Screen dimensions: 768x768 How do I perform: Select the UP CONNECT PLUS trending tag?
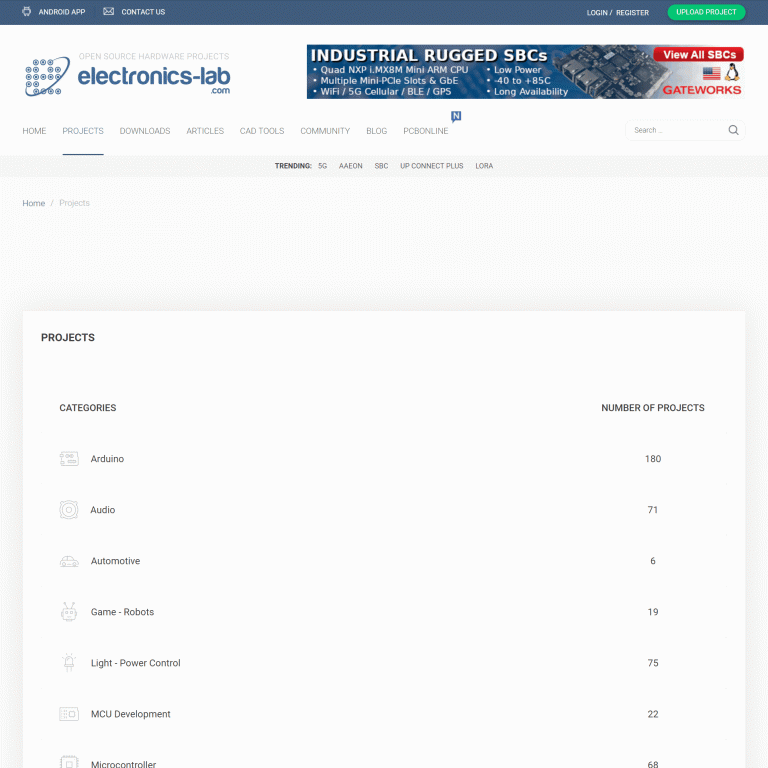pyautogui.click(x=431, y=166)
